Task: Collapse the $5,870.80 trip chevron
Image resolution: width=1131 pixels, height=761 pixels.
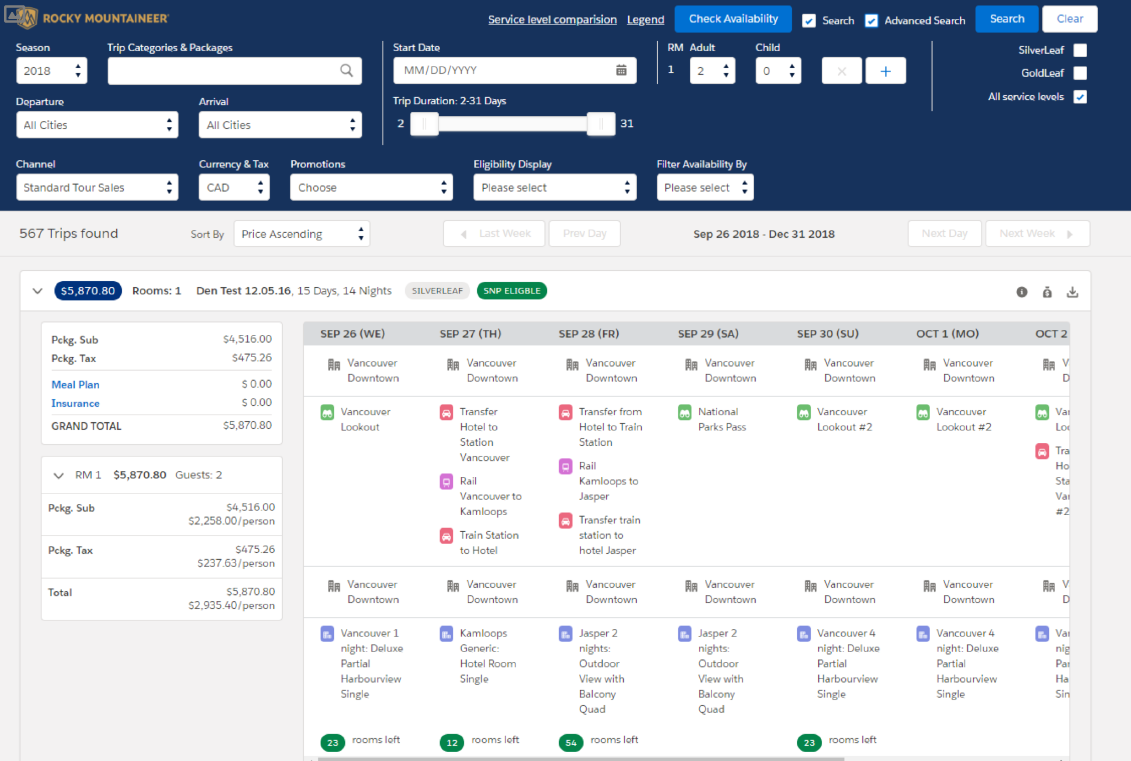Action: tap(38, 291)
